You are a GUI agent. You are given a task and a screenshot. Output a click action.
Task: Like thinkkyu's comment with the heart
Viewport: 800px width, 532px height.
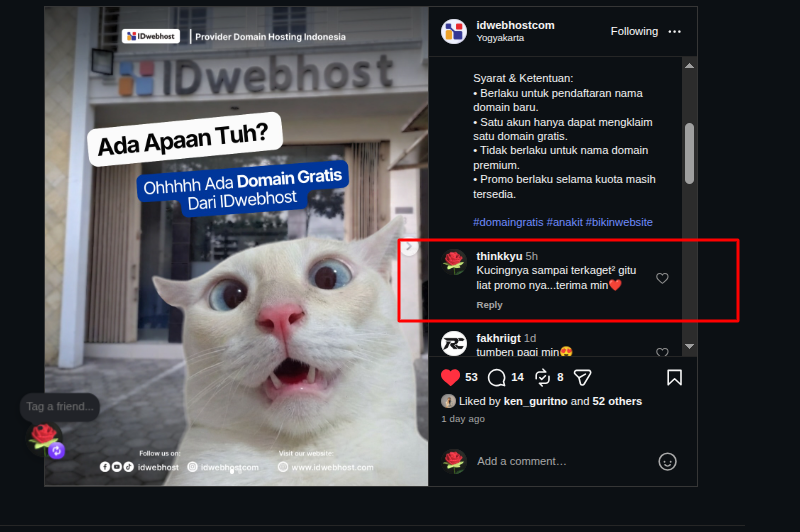point(662,278)
